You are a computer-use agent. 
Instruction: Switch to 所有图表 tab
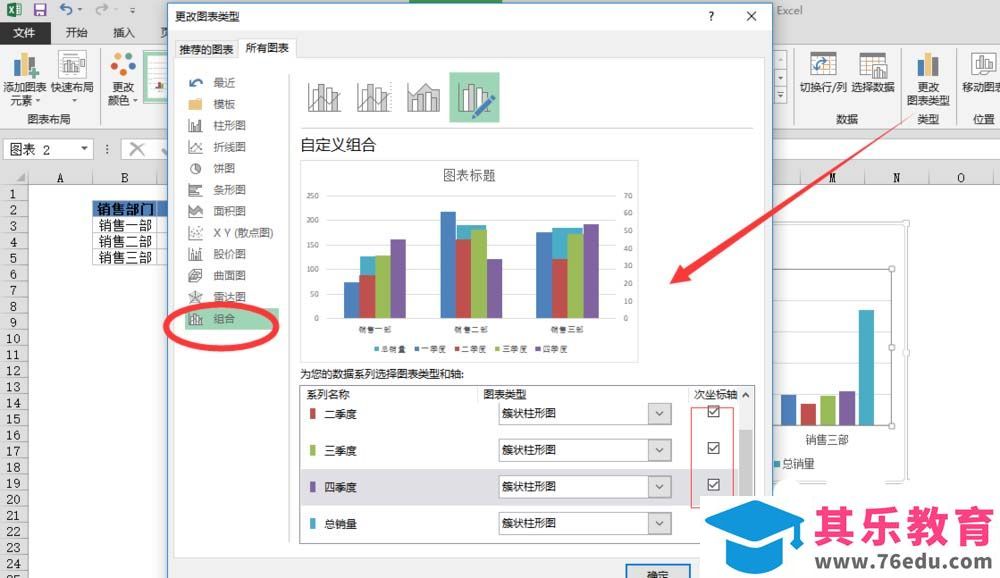(x=267, y=48)
